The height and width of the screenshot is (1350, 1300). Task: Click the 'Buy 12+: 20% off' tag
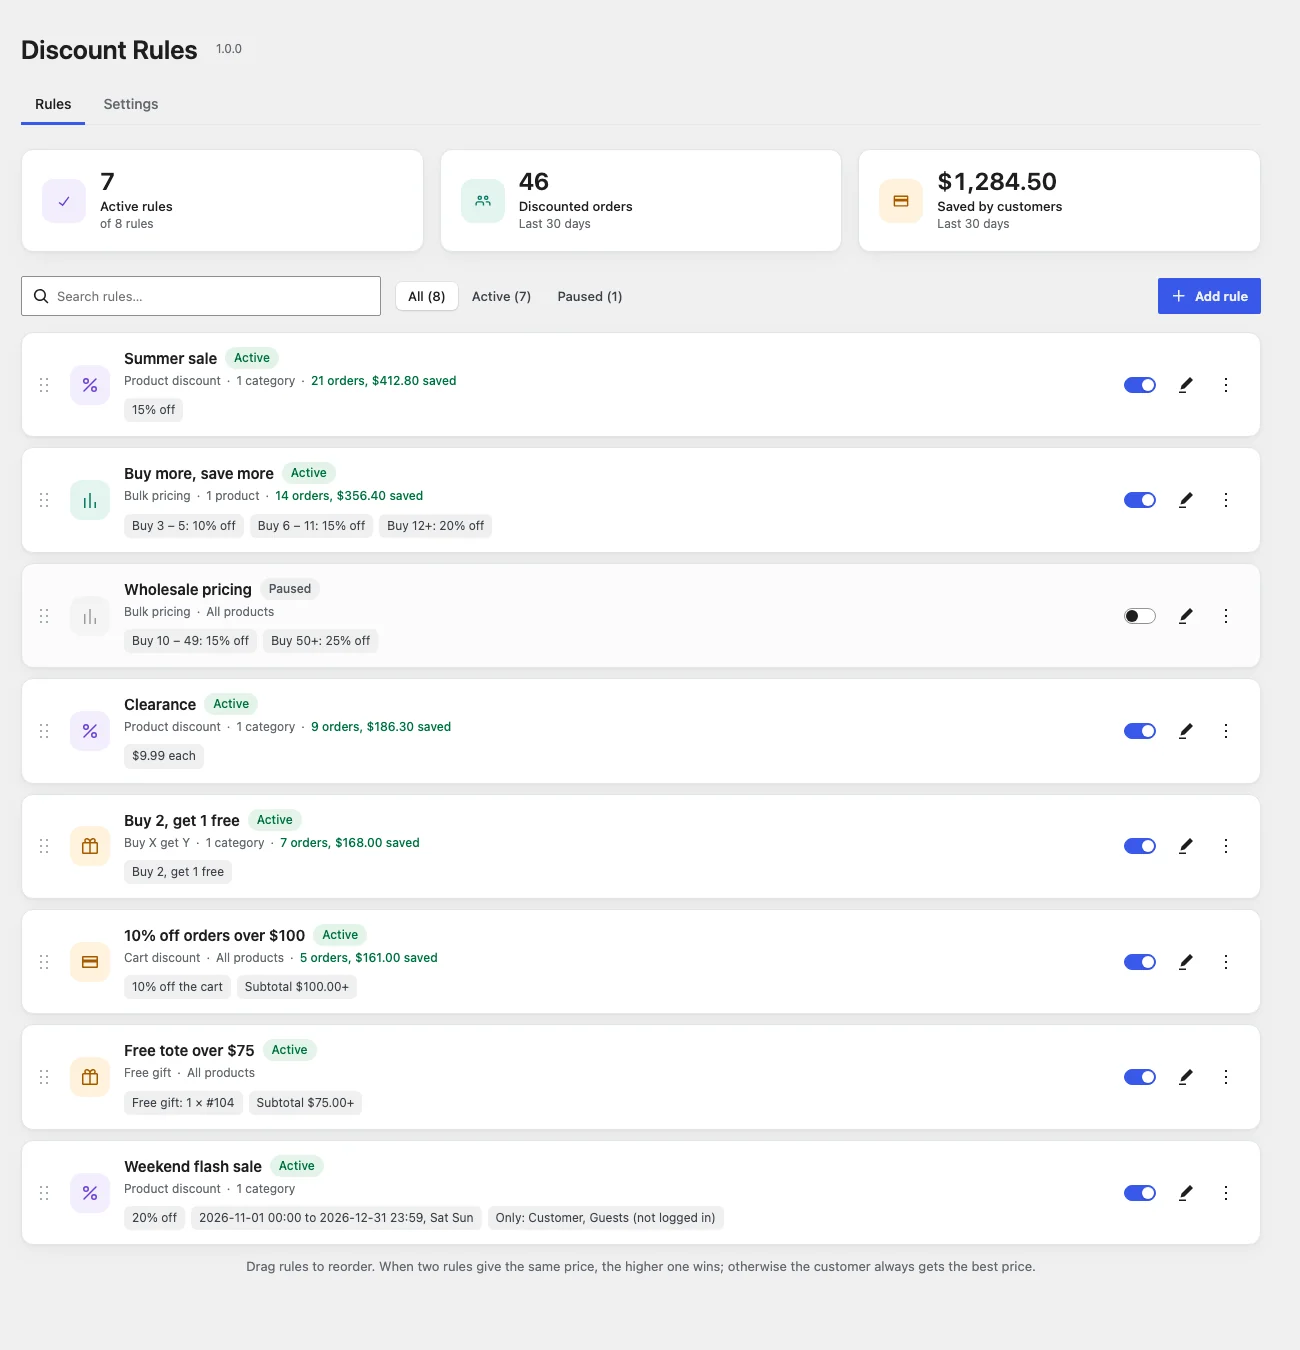(x=435, y=526)
